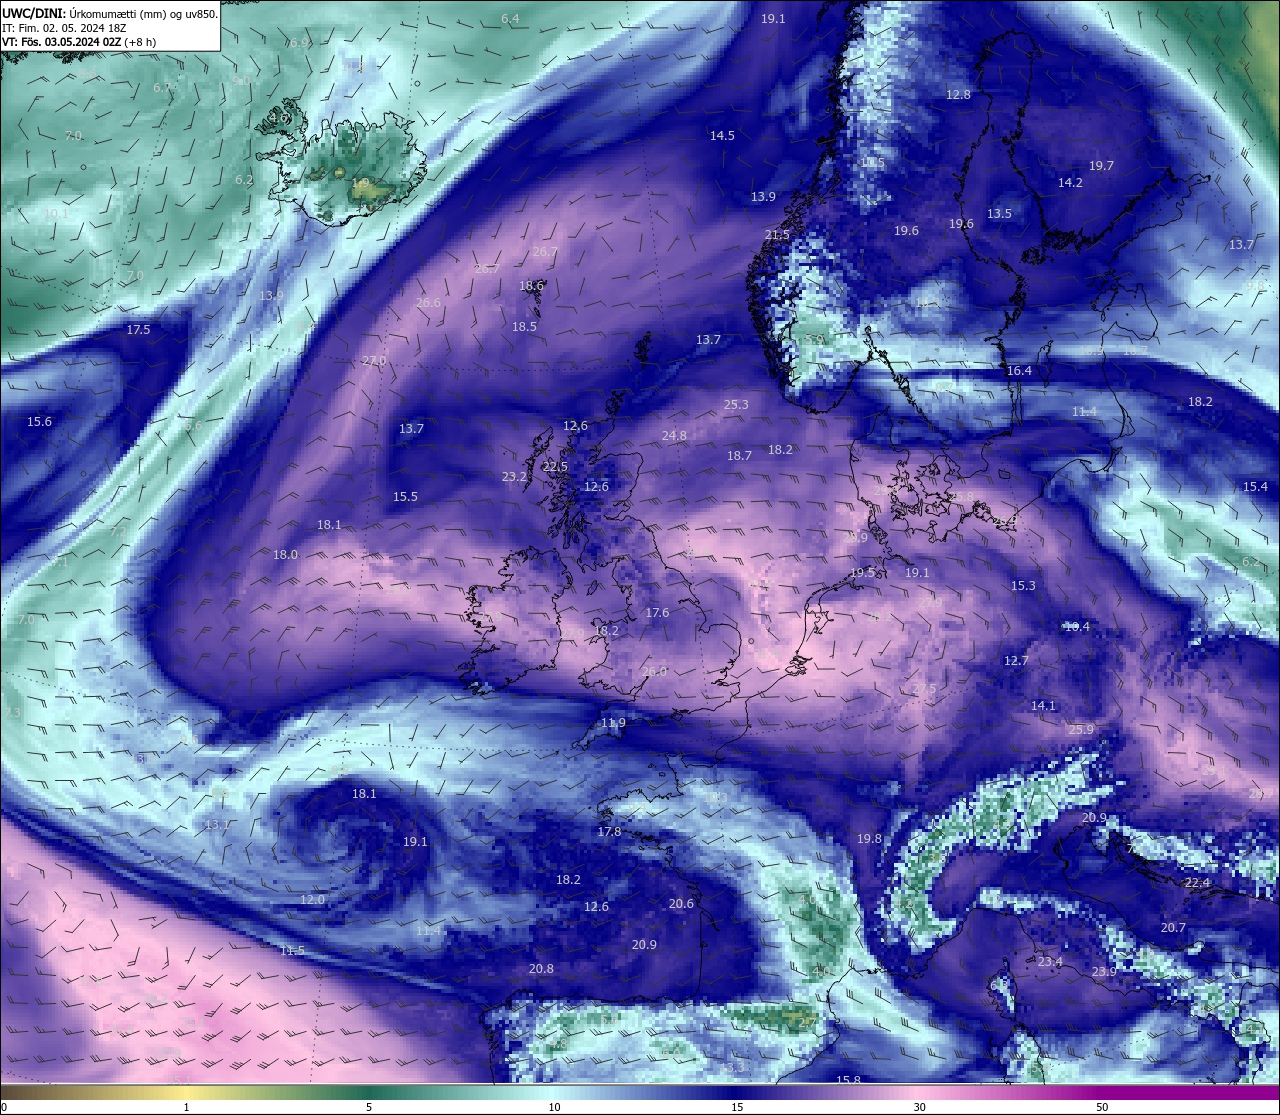Click the 19.5 value near Denmark

tap(862, 572)
